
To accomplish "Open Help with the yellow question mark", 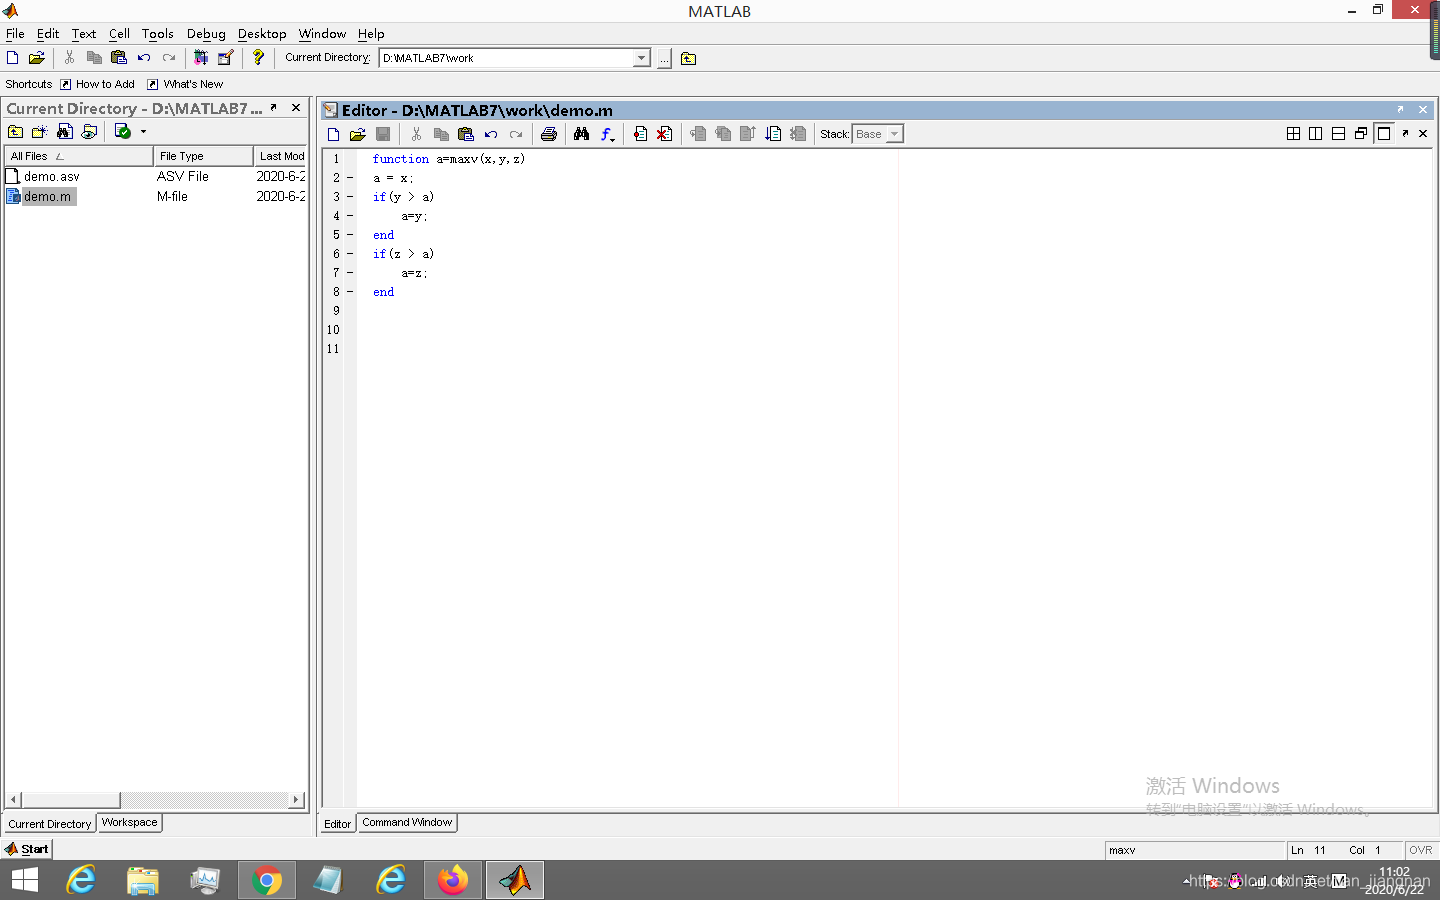I will click(x=258, y=58).
